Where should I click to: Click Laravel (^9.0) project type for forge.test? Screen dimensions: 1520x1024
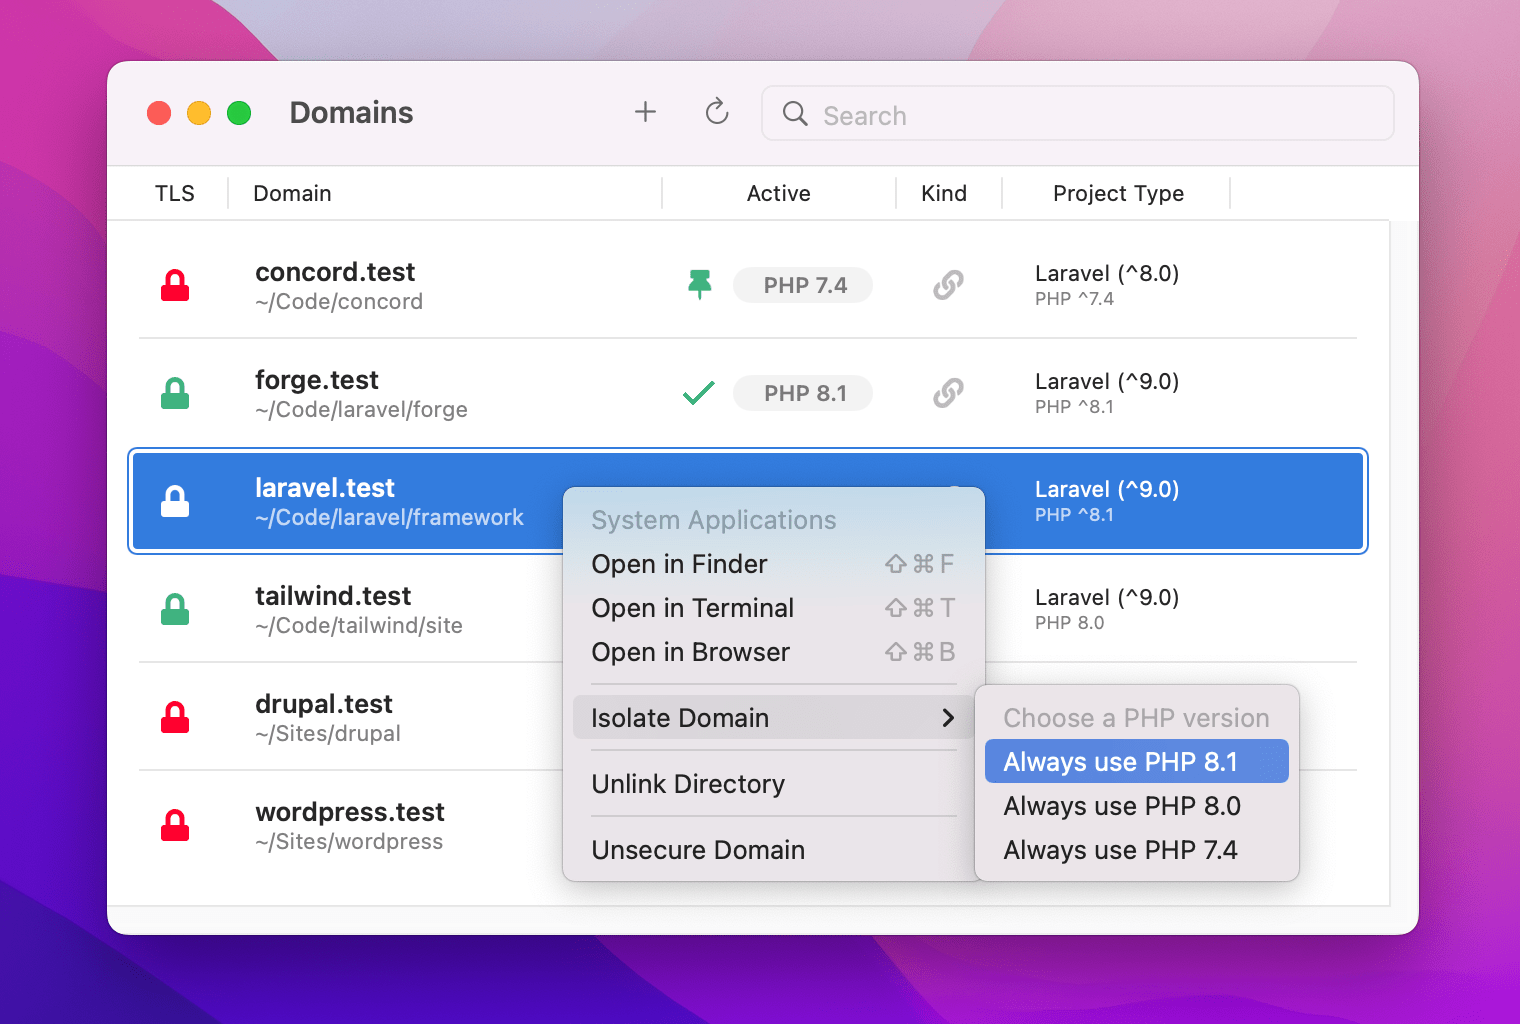(x=1107, y=382)
